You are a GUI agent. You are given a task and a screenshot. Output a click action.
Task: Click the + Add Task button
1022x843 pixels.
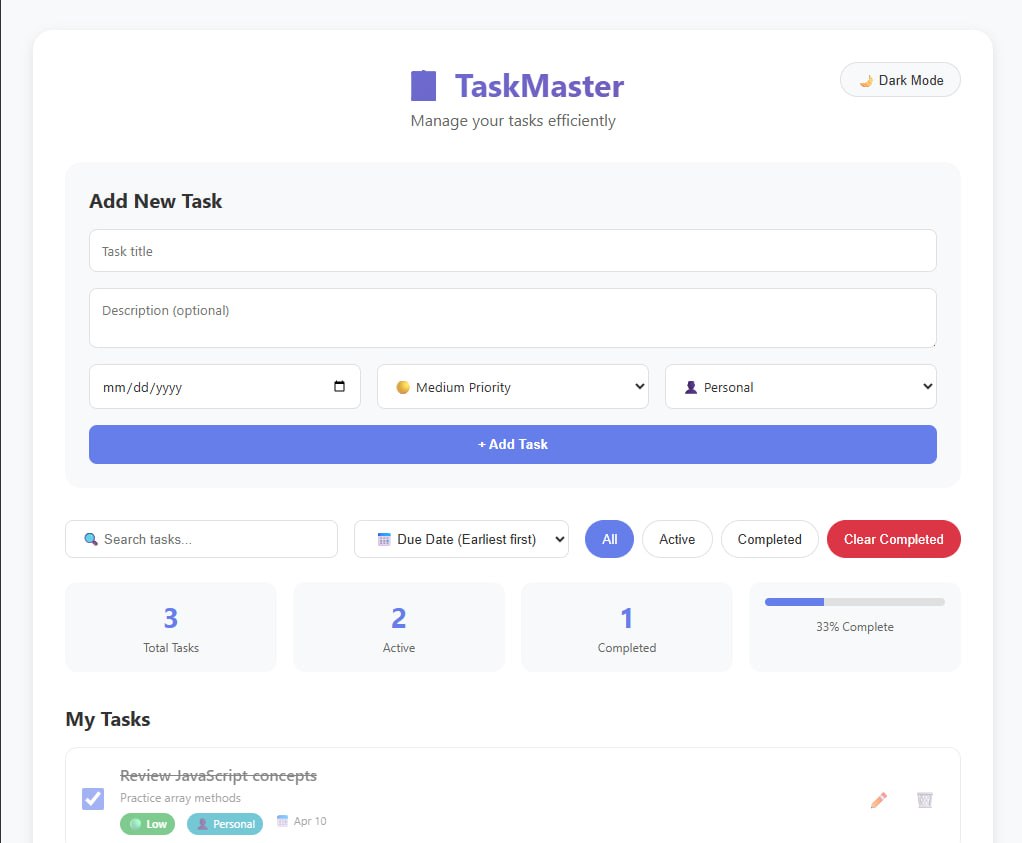pos(513,445)
